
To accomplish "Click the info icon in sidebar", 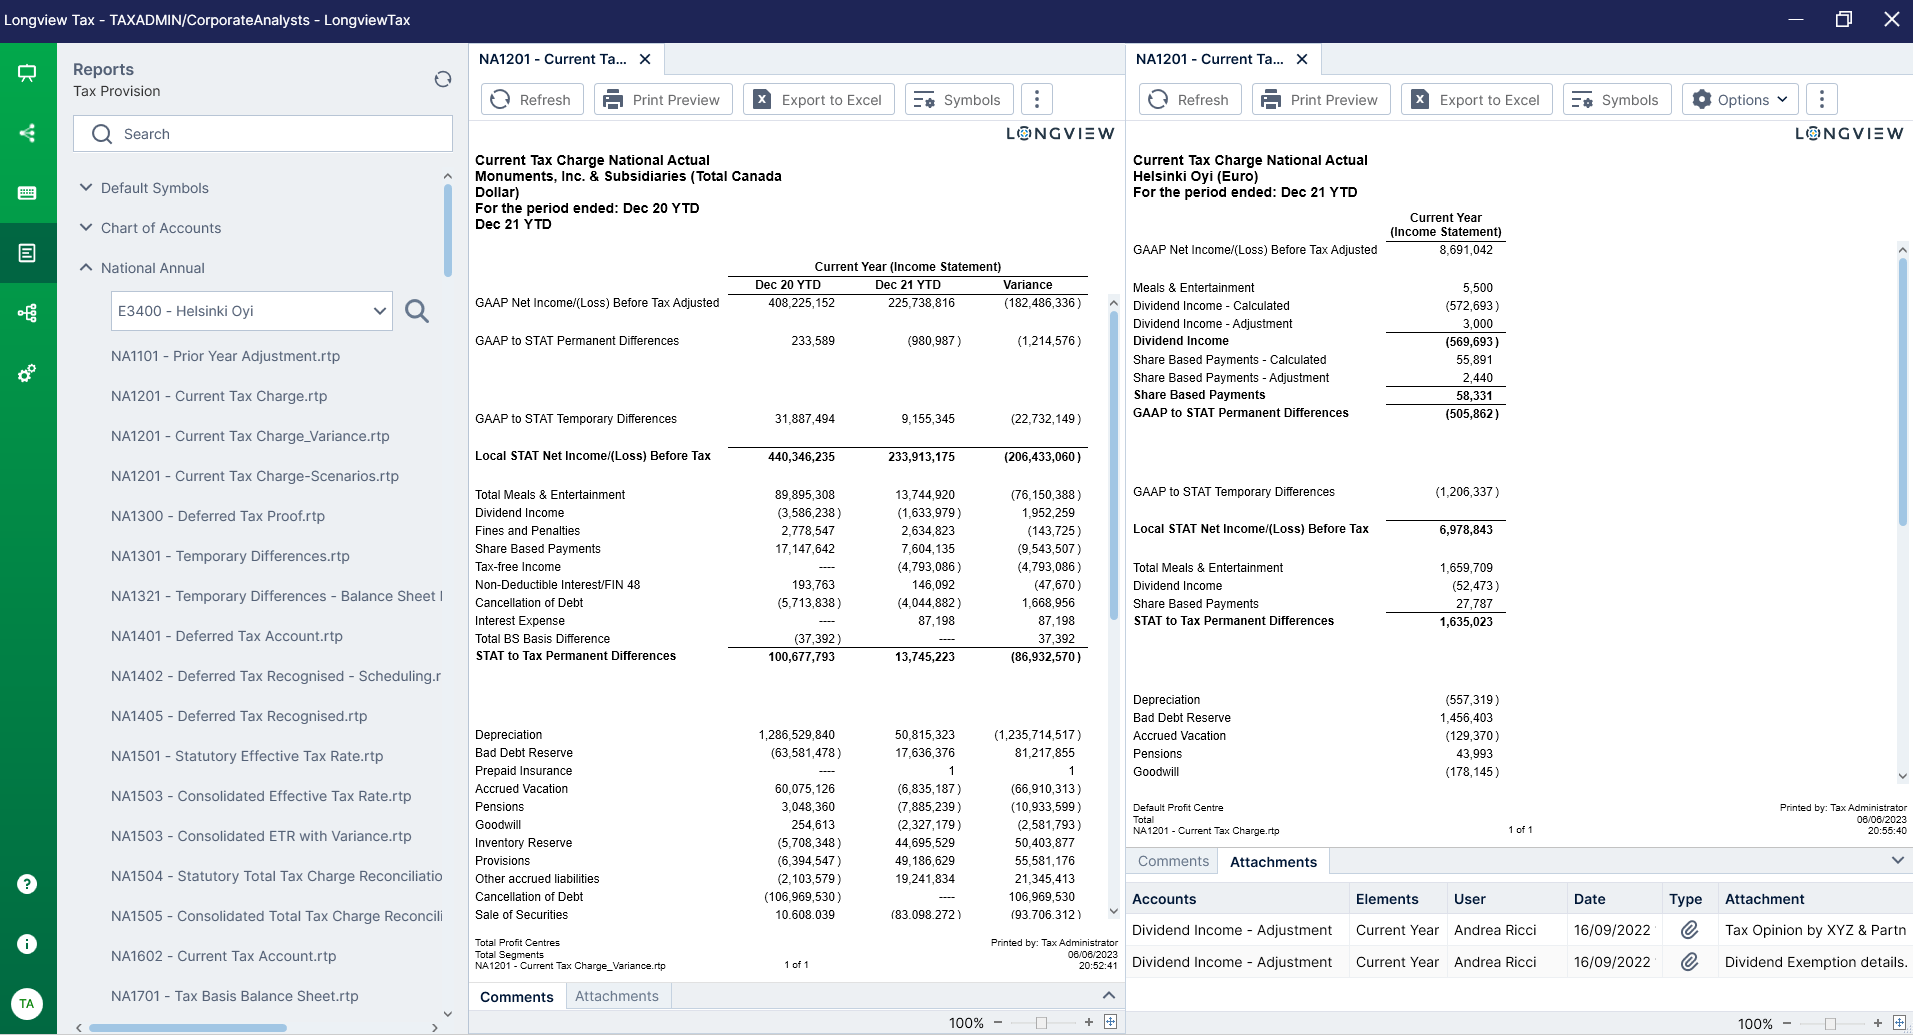I will (27, 944).
